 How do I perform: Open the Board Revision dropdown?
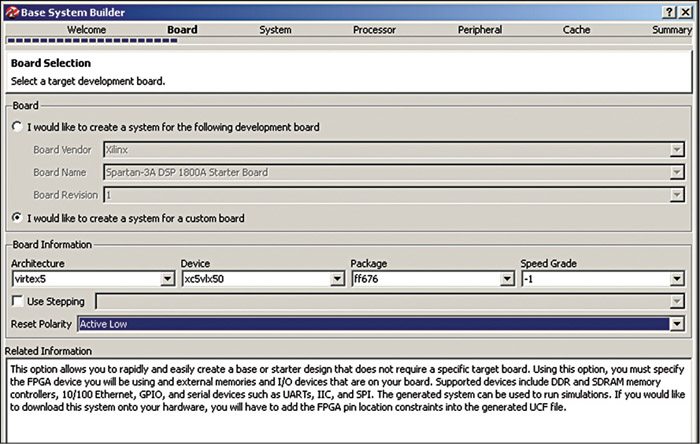(x=677, y=195)
